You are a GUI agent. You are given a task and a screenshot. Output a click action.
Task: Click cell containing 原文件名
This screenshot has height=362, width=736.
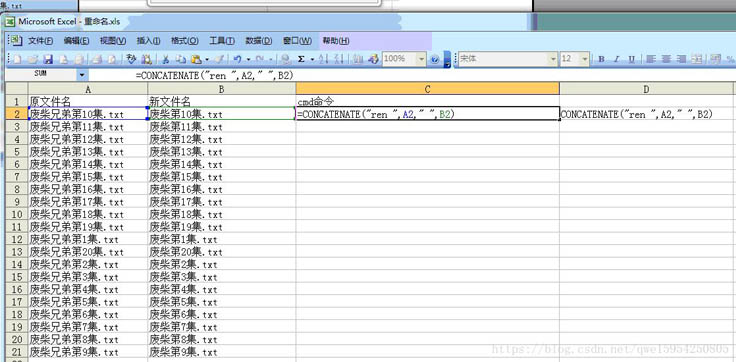(x=88, y=101)
